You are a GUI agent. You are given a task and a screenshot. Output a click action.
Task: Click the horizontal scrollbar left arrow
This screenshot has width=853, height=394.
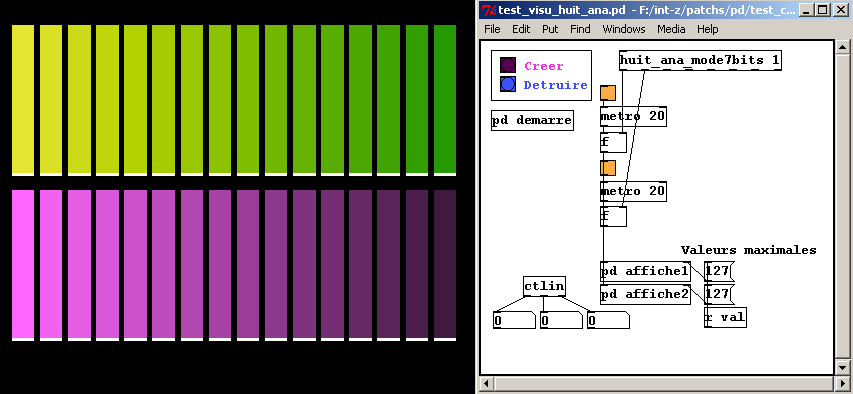[486, 383]
